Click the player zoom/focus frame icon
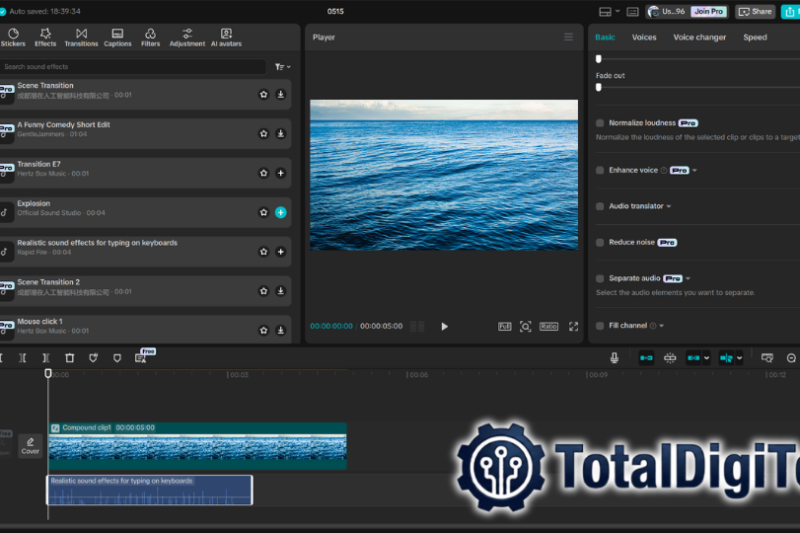Image resolution: width=800 pixels, height=533 pixels. [x=526, y=326]
